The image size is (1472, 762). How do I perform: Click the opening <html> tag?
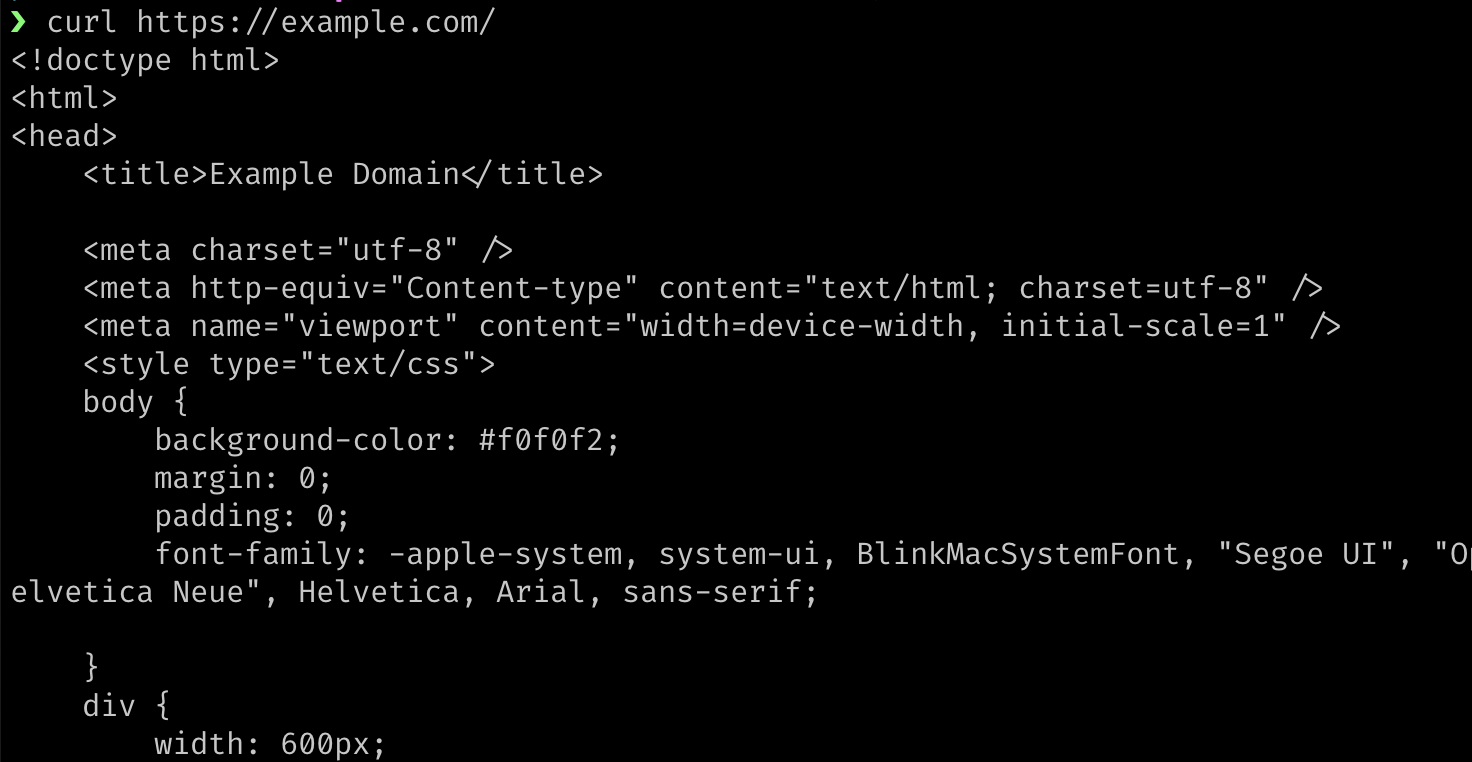pyautogui.click(x=64, y=98)
